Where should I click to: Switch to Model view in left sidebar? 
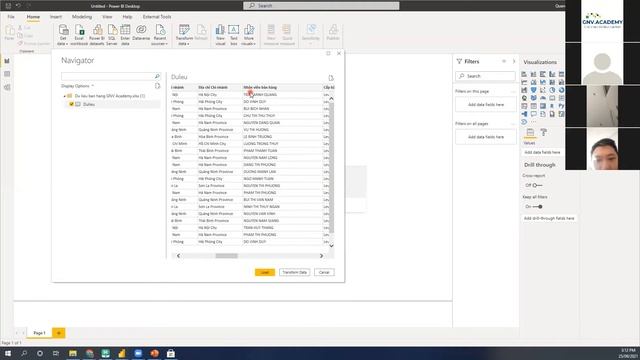pos(7,87)
